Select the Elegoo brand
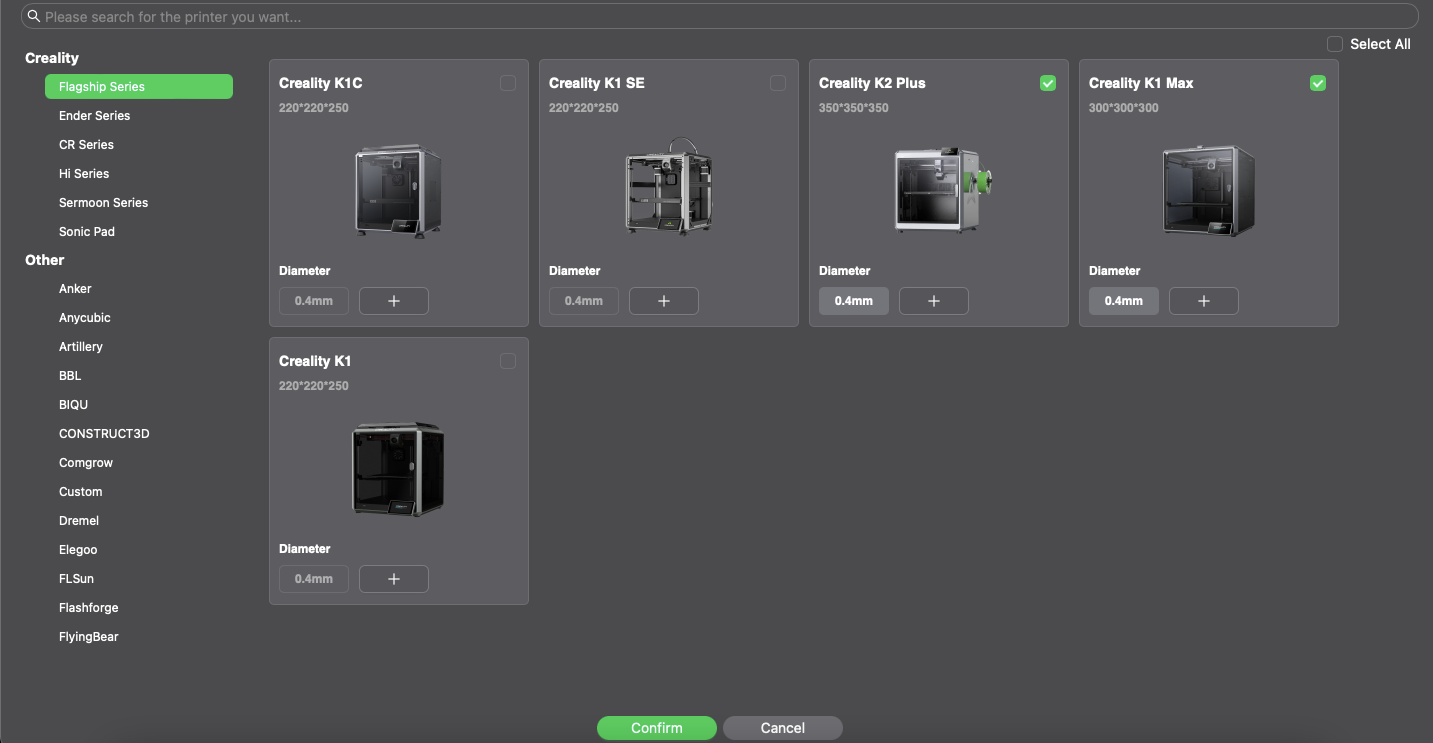 [x=78, y=550]
